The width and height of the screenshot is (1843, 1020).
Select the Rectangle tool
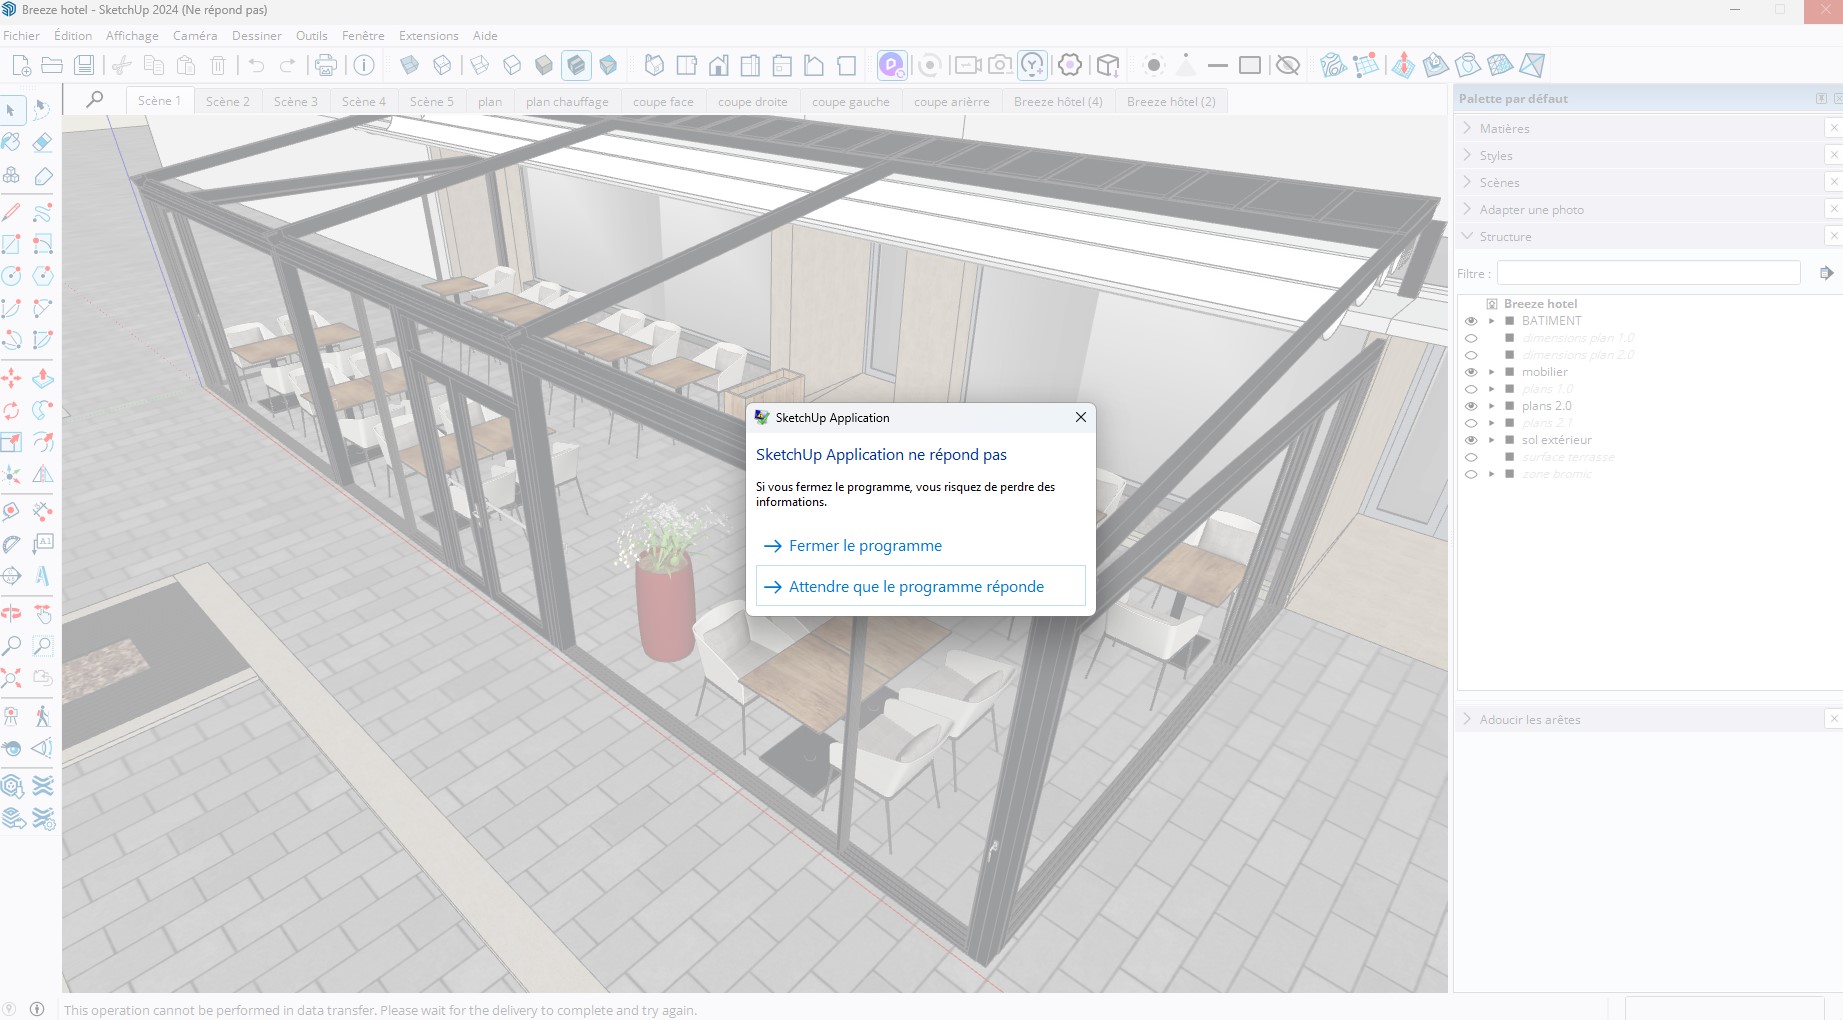tap(11, 244)
